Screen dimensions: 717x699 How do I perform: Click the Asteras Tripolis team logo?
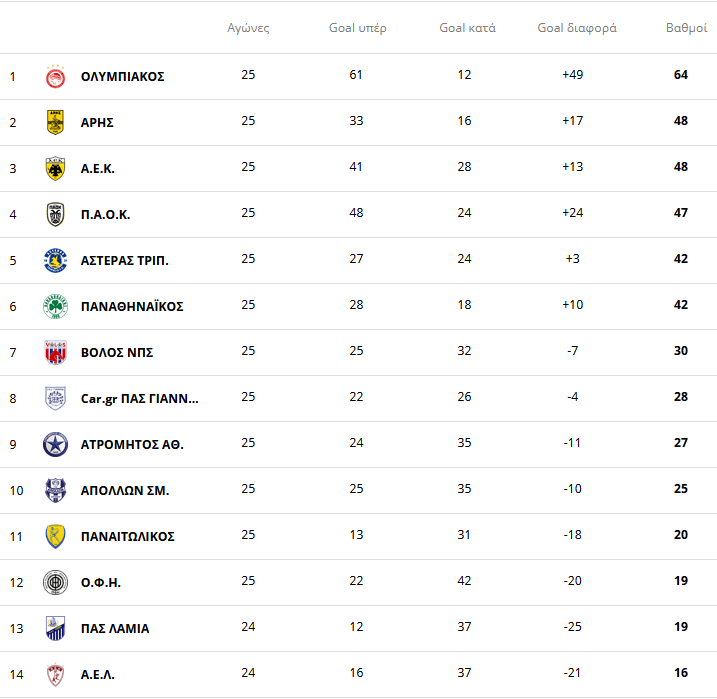55,261
